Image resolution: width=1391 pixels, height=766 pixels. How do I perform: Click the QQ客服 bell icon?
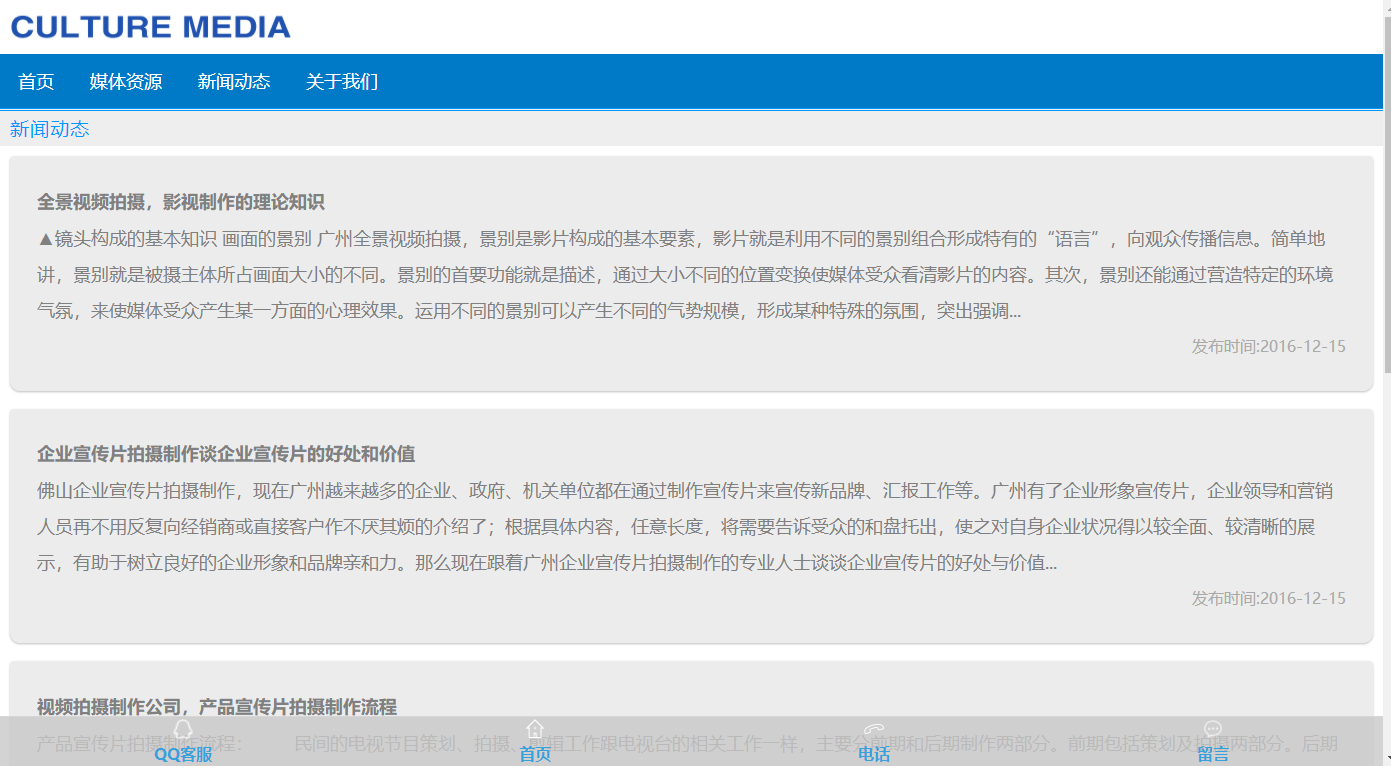click(x=183, y=729)
